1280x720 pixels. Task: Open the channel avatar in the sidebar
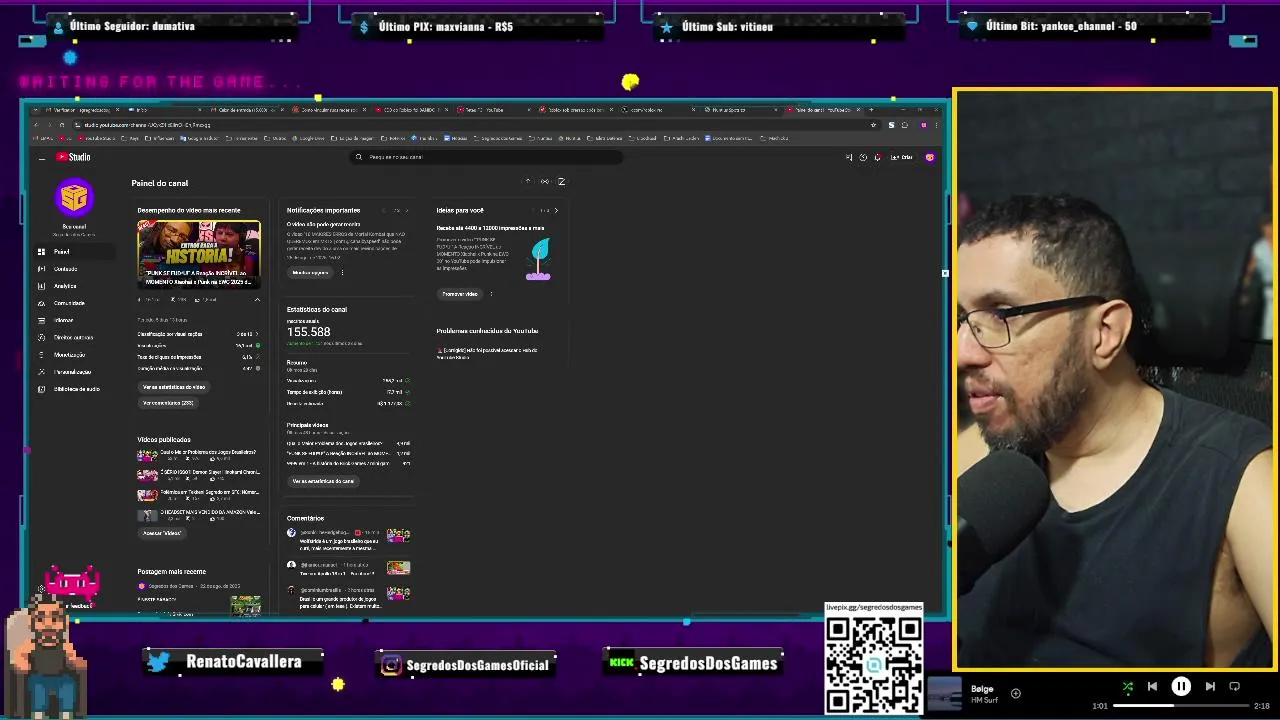[74, 198]
